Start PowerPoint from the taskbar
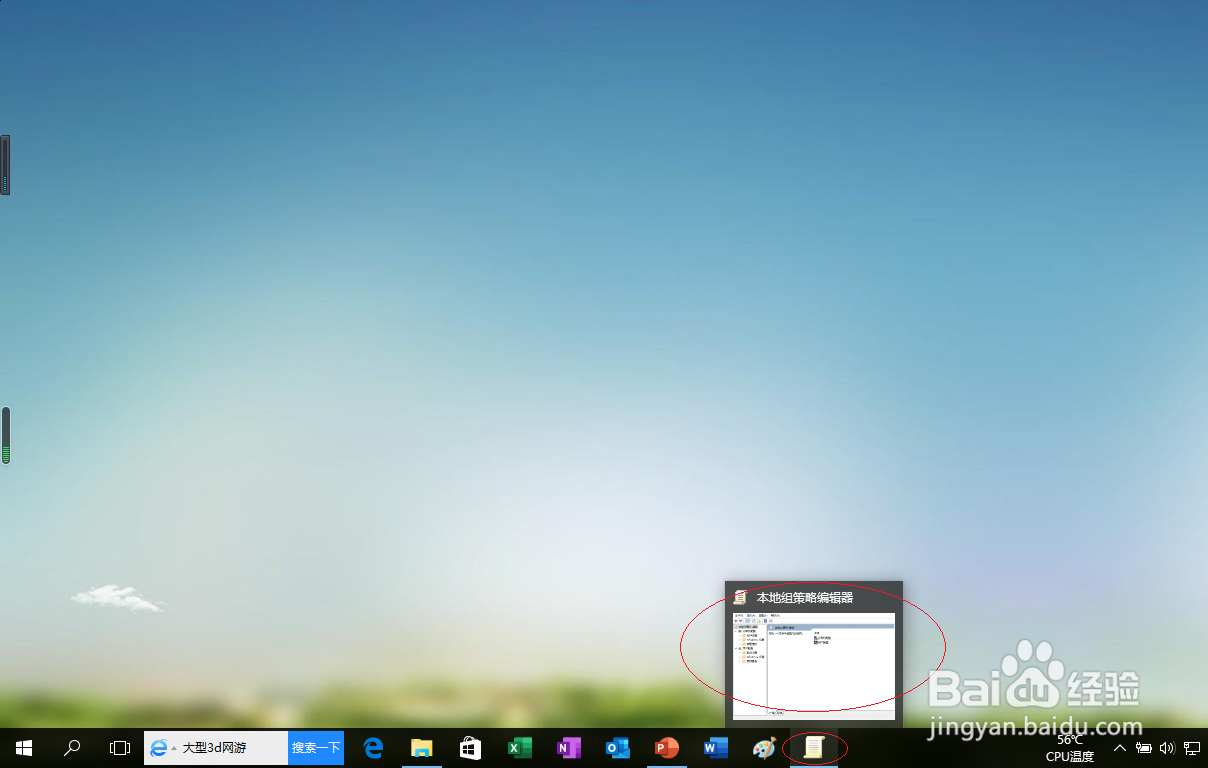Image resolution: width=1208 pixels, height=768 pixels. click(666, 747)
